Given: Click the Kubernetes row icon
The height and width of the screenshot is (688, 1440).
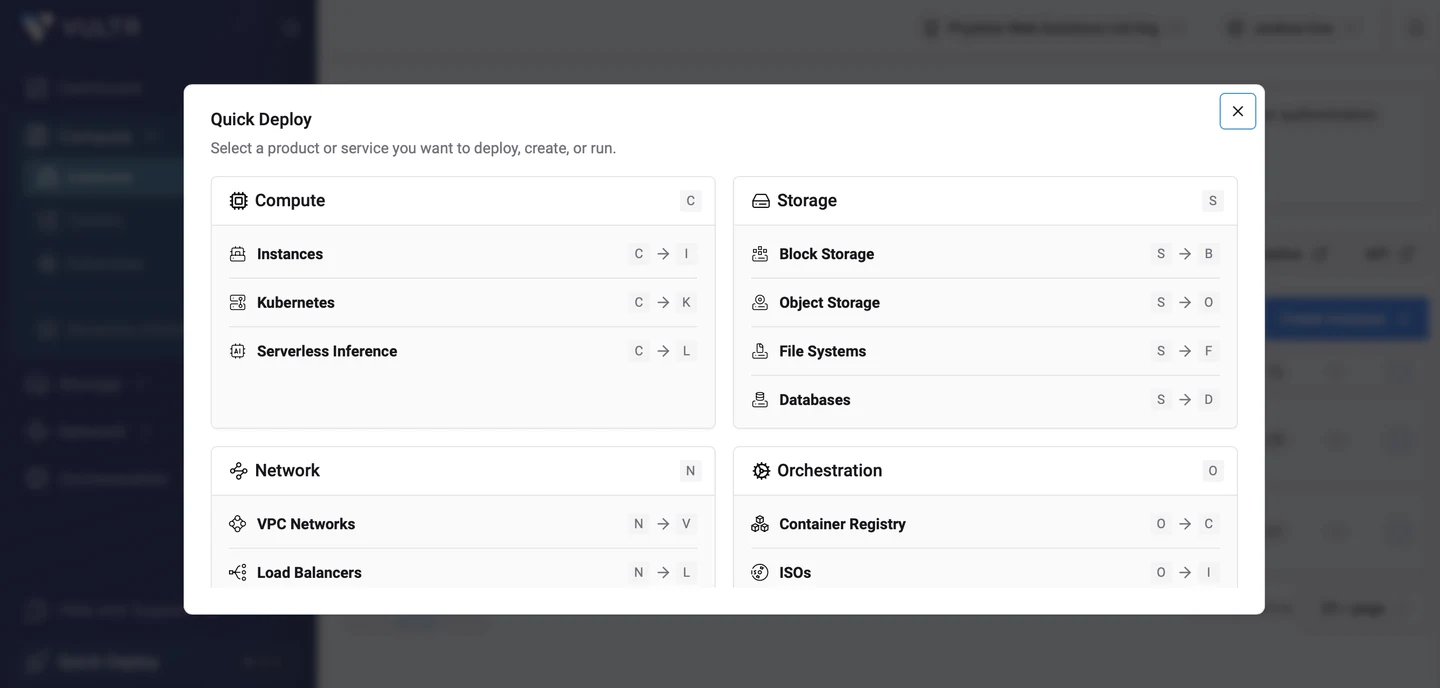Looking at the screenshot, I should pos(238,302).
